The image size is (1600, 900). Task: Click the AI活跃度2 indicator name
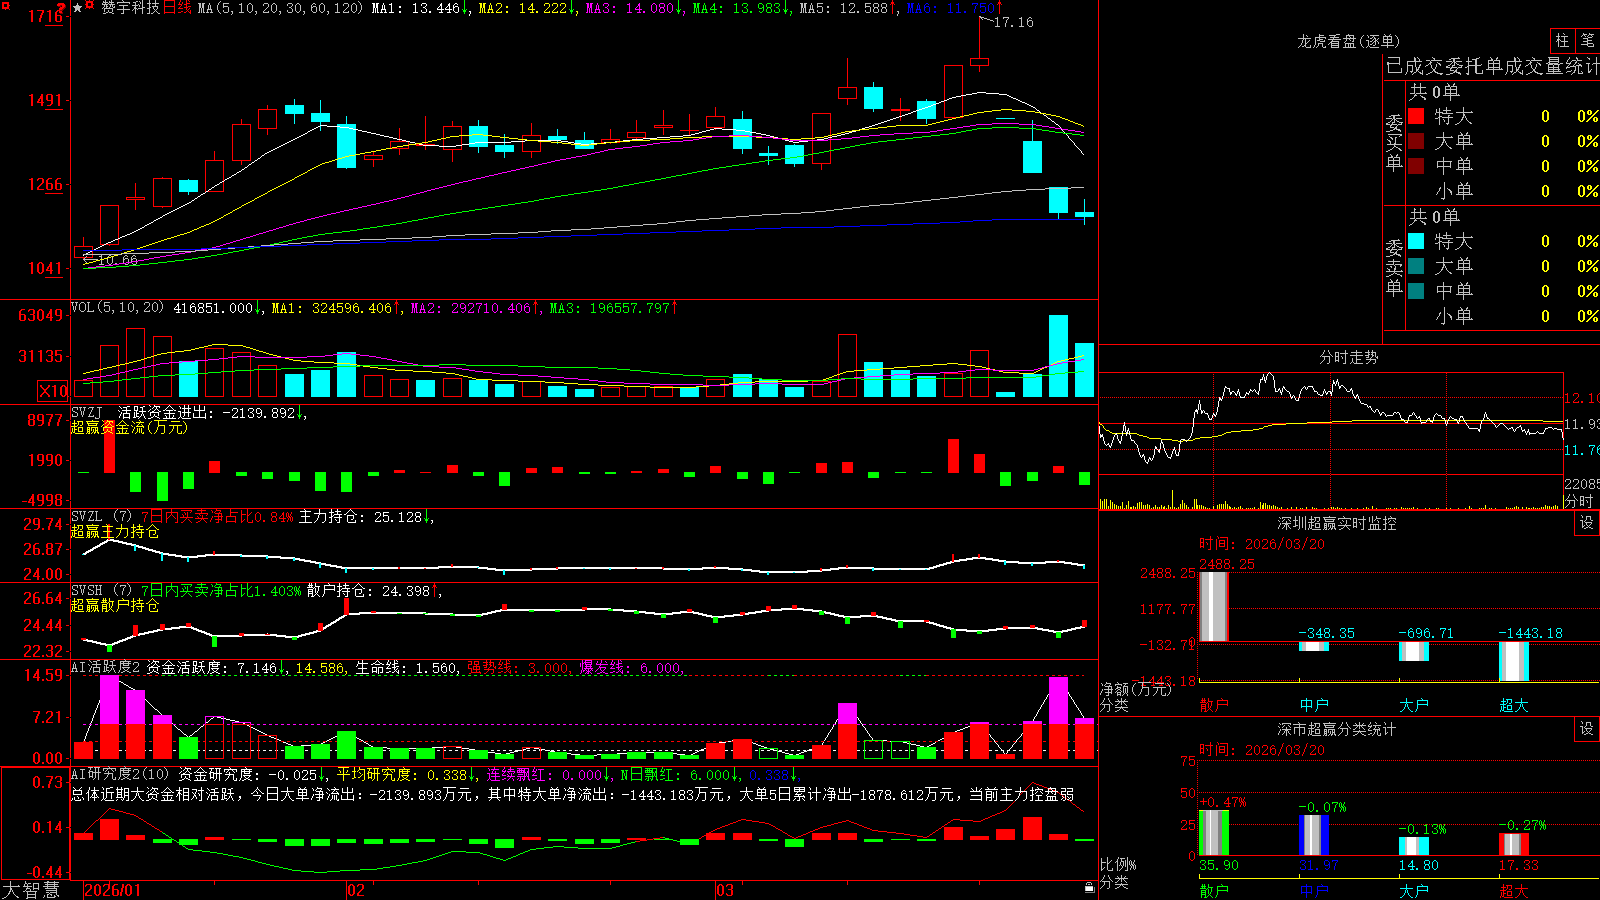(106, 668)
